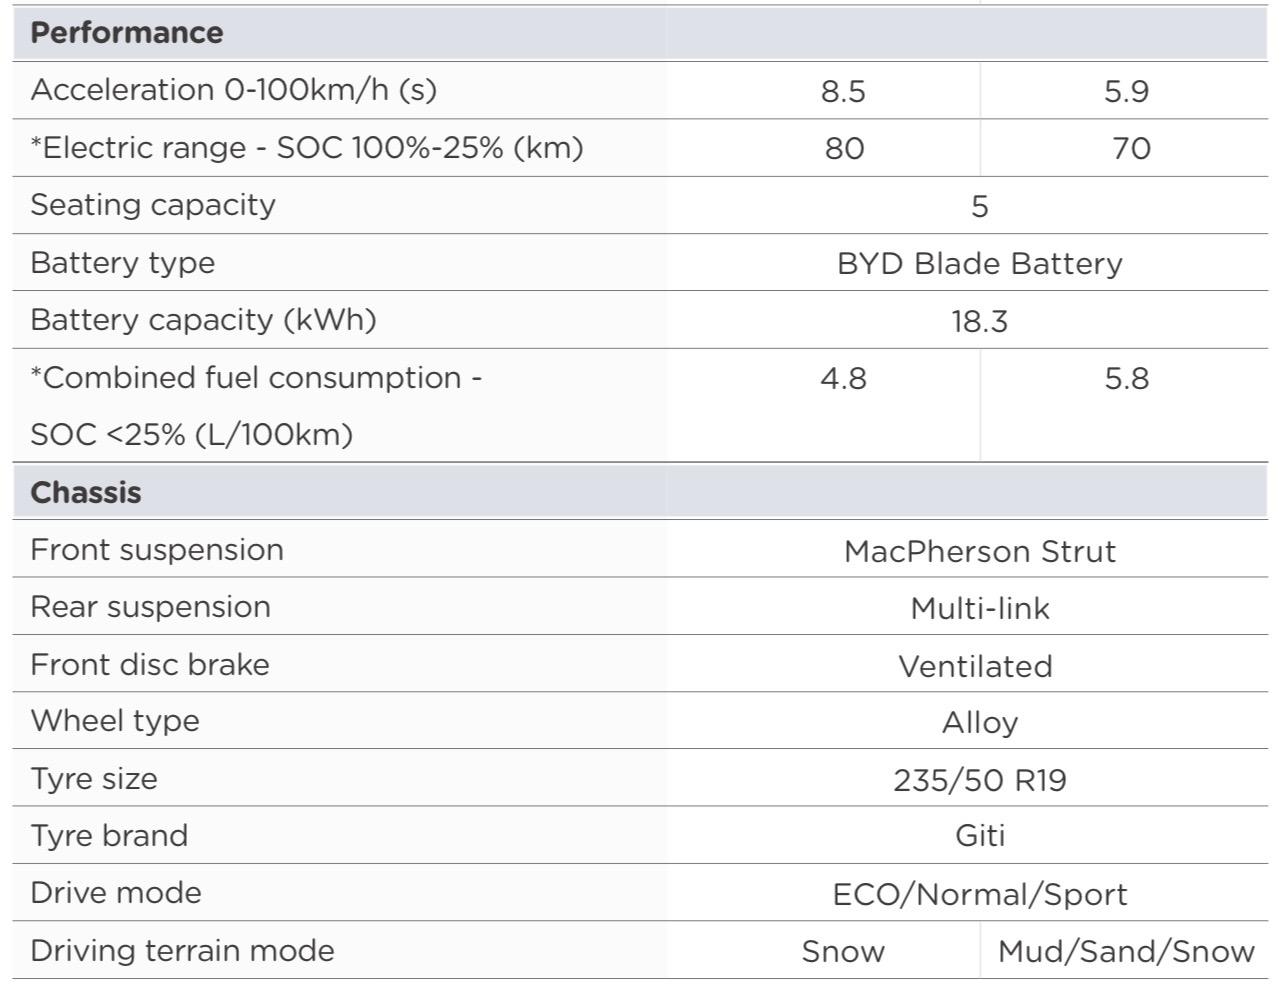1284x1003 pixels.
Task: Click the BYD Blade Battery cell
Action: pos(980,264)
